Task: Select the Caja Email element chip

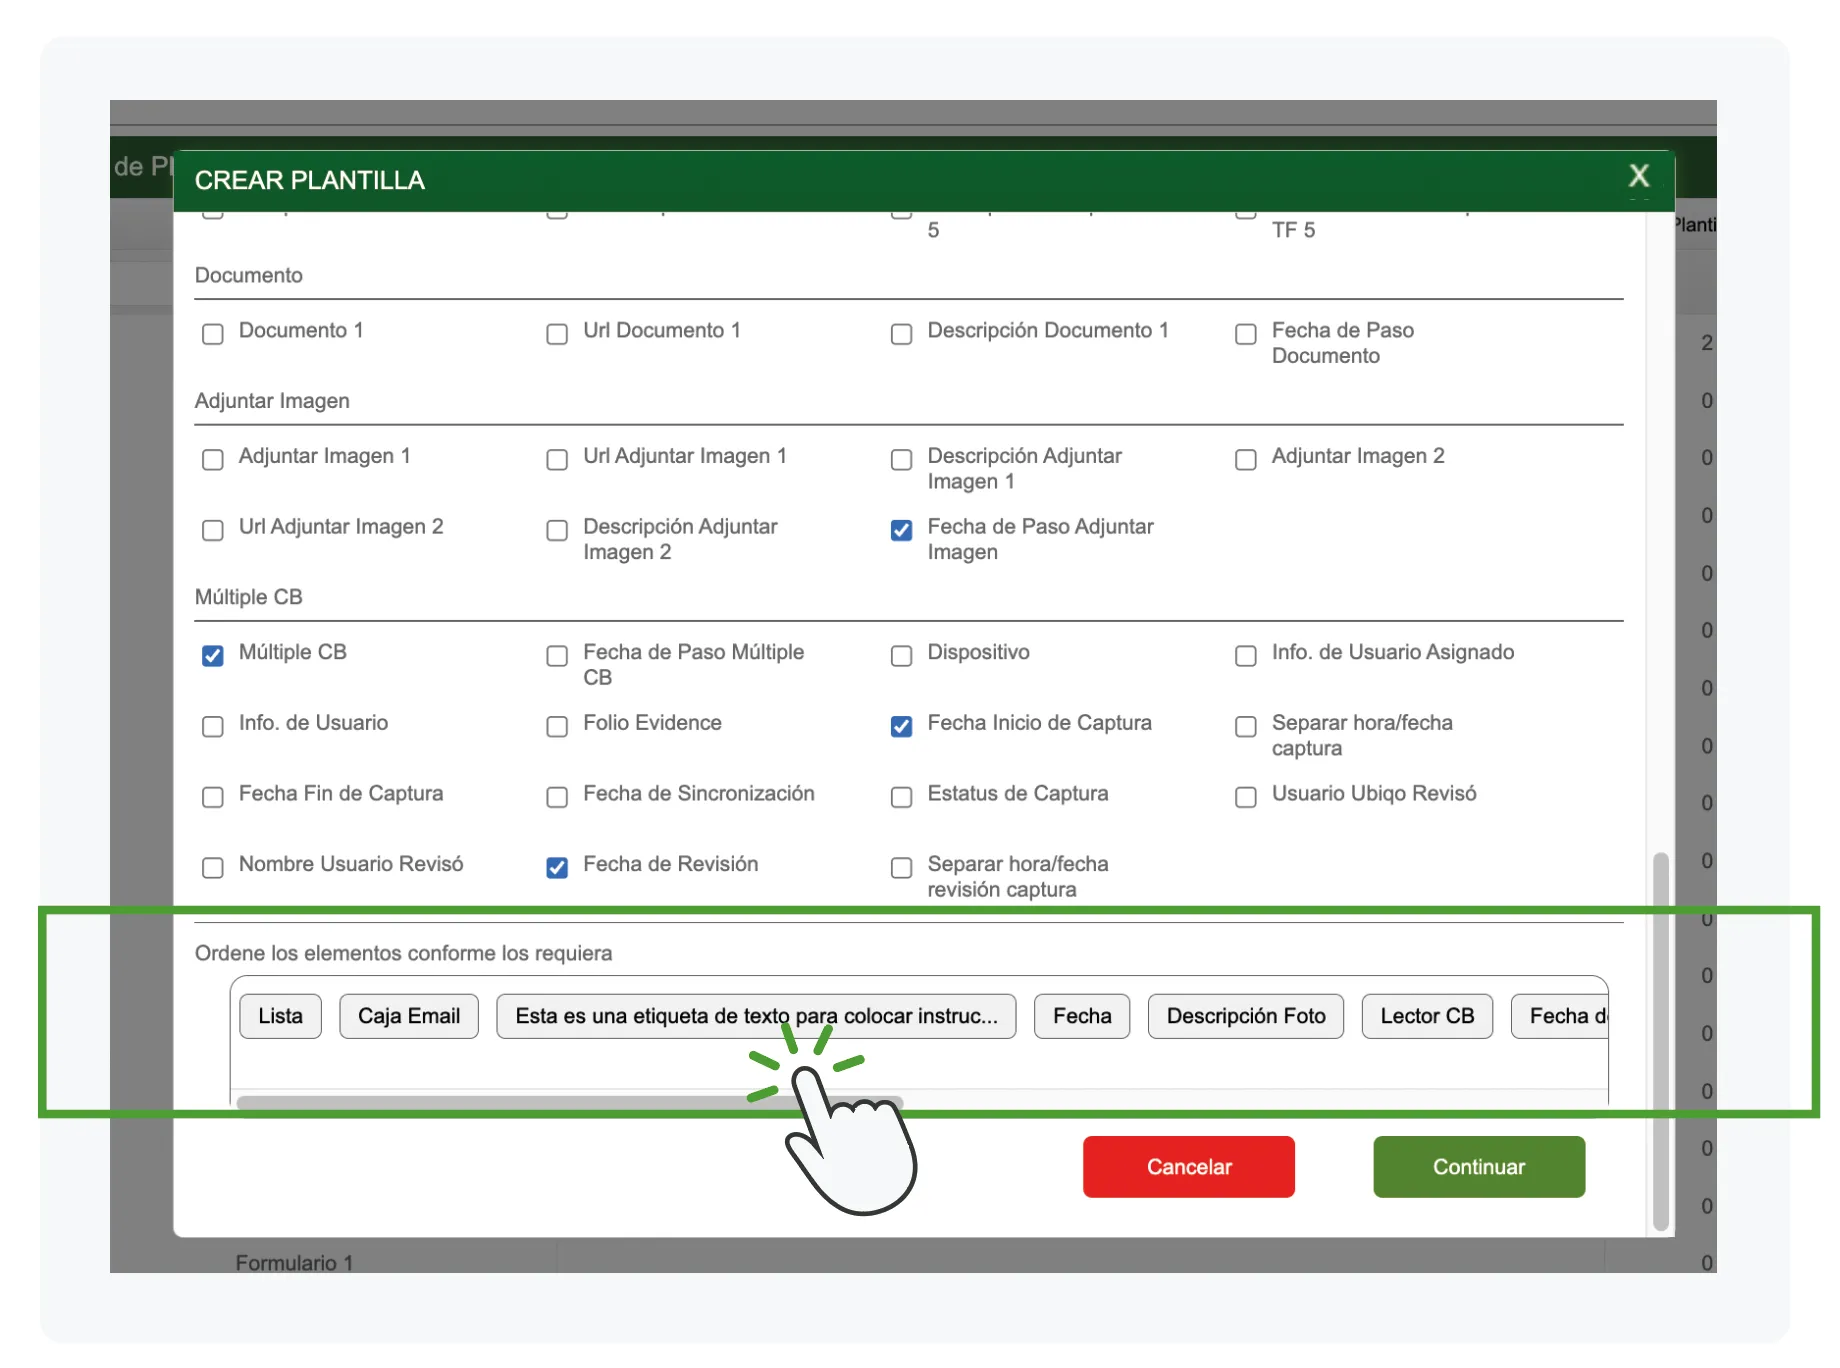Action: (x=409, y=1016)
